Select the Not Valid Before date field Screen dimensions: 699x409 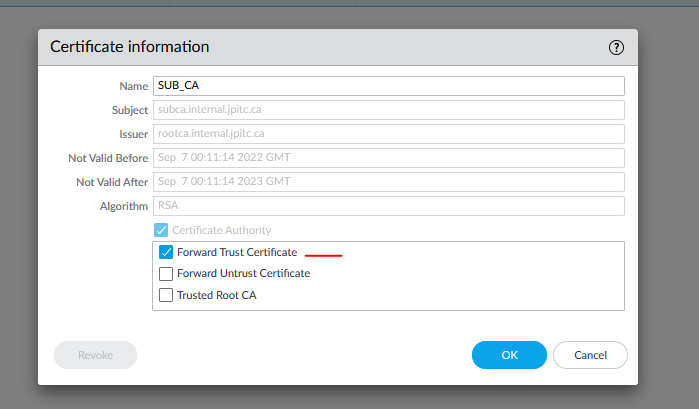pyautogui.click(x=388, y=158)
